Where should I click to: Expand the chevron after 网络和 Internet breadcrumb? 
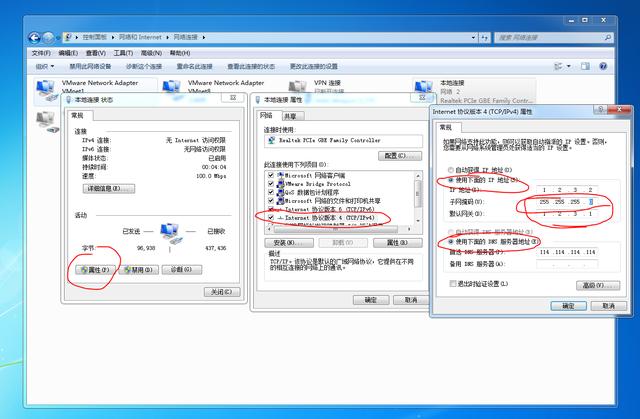pos(167,38)
